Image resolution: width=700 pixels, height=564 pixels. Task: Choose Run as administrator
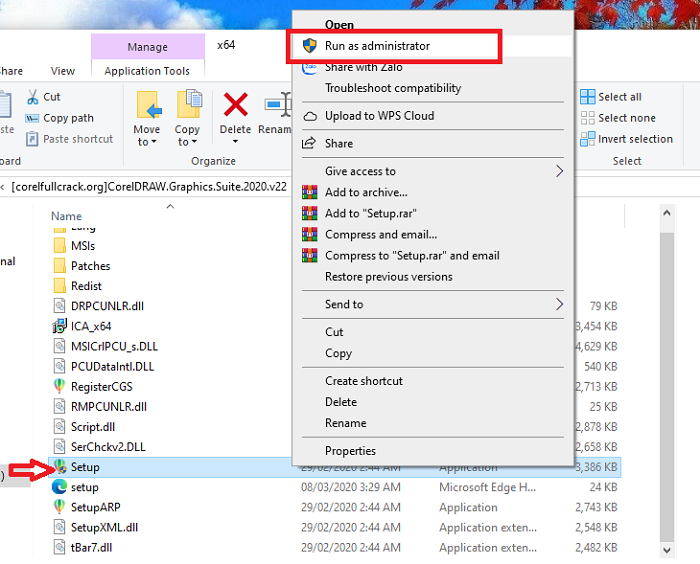(377, 46)
